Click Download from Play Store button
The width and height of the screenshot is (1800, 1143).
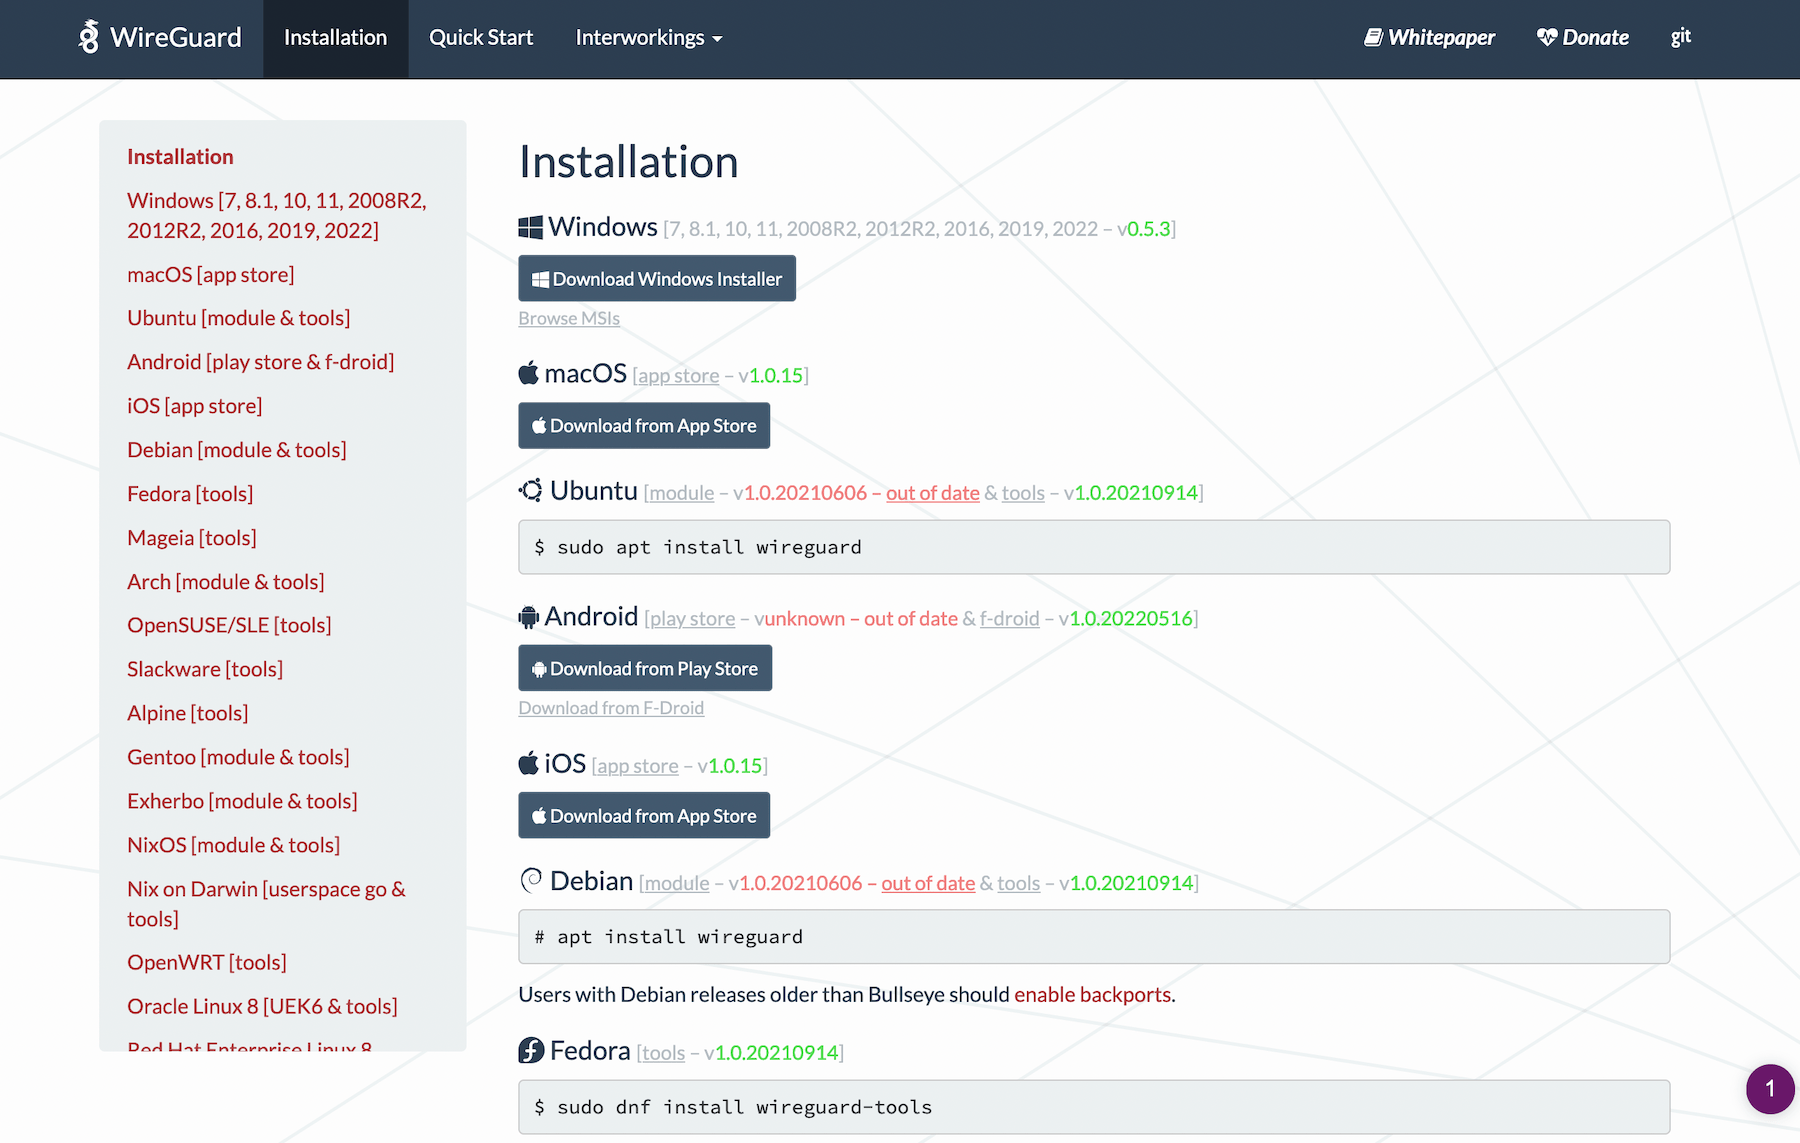click(x=645, y=668)
